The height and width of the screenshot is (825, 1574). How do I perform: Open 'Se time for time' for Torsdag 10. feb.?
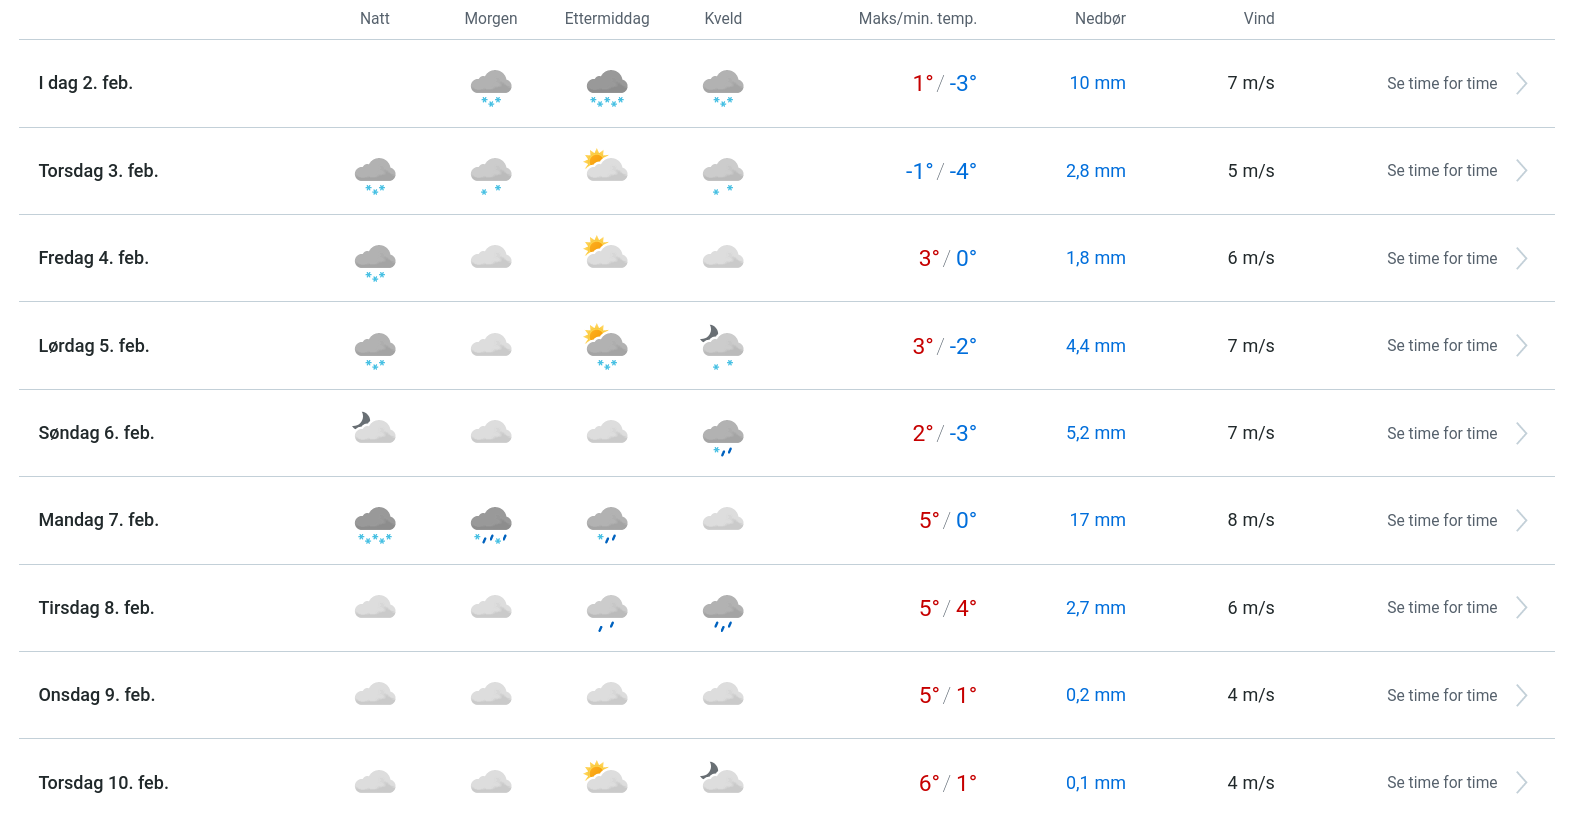(1441, 783)
